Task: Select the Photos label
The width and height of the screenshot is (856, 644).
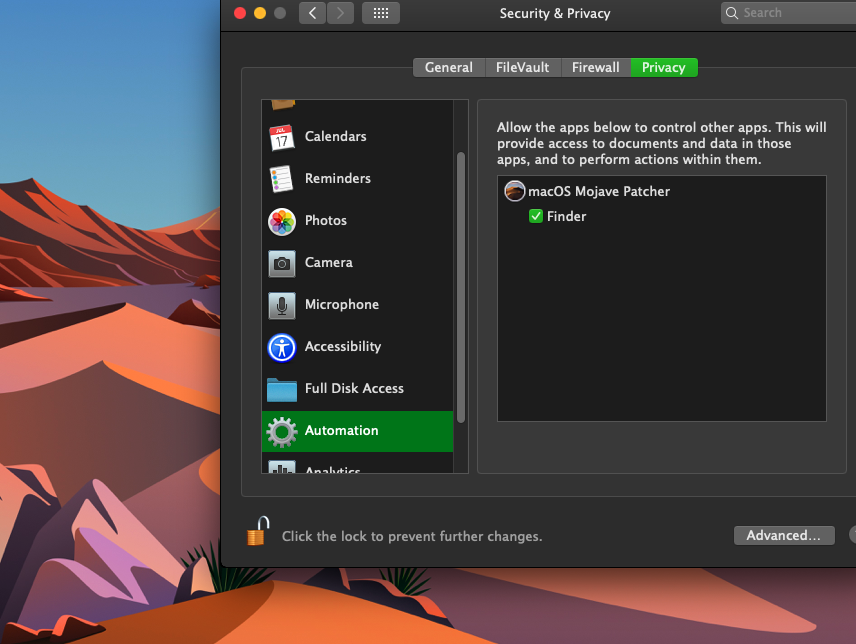Action: point(325,220)
